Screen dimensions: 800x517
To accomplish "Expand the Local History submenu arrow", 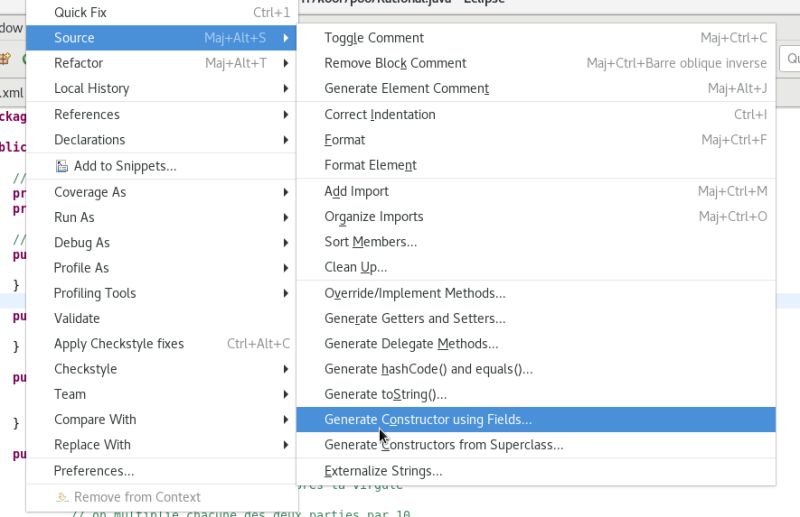I will click(x=286, y=89).
